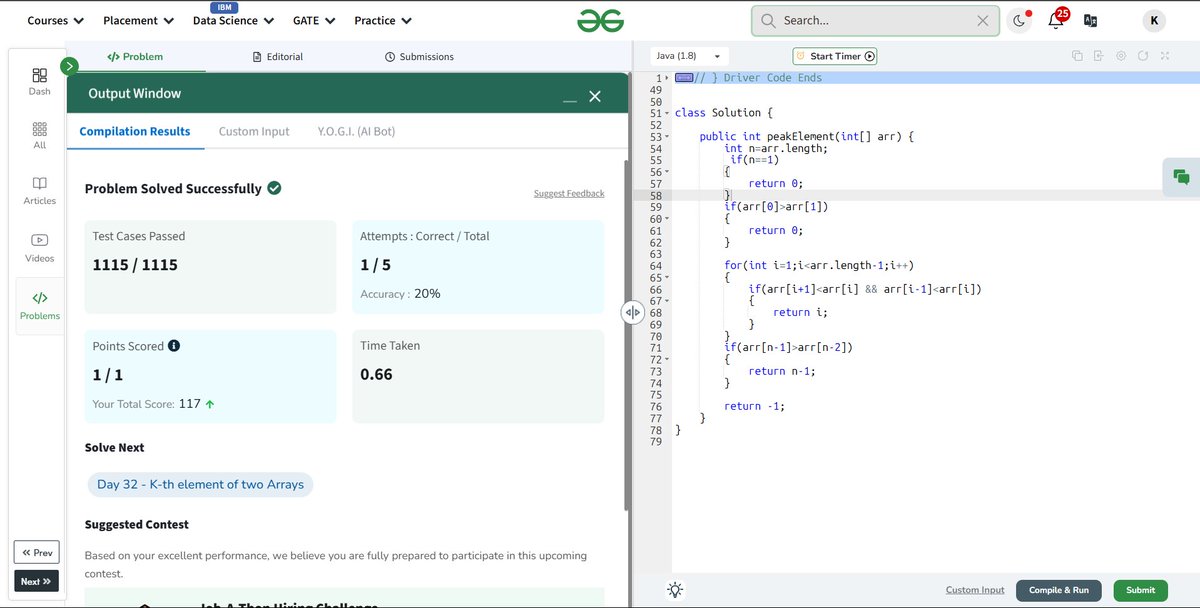Click the Time Taken value 0.66
This screenshot has height=608, width=1200.
pyautogui.click(x=376, y=375)
